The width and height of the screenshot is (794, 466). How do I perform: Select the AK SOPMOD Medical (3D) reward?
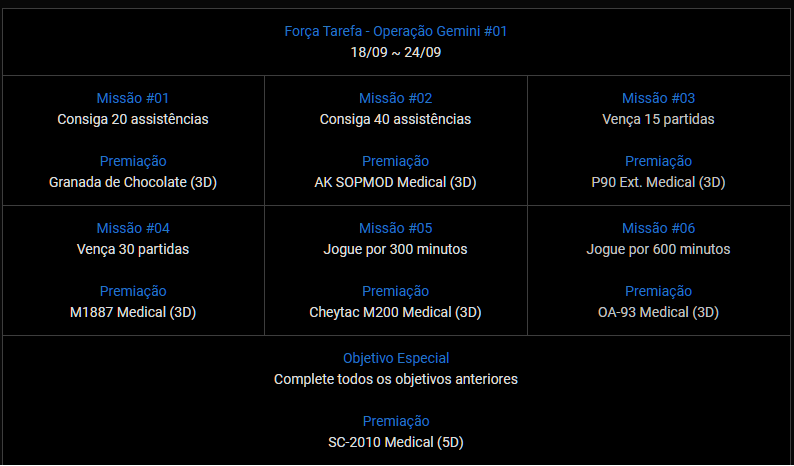point(395,182)
